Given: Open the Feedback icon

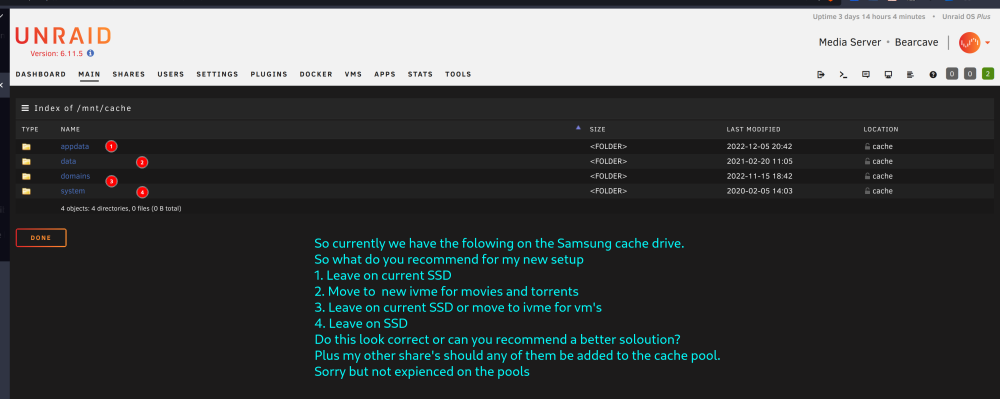Looking at the screenshot, I should (x=865, y=75).
